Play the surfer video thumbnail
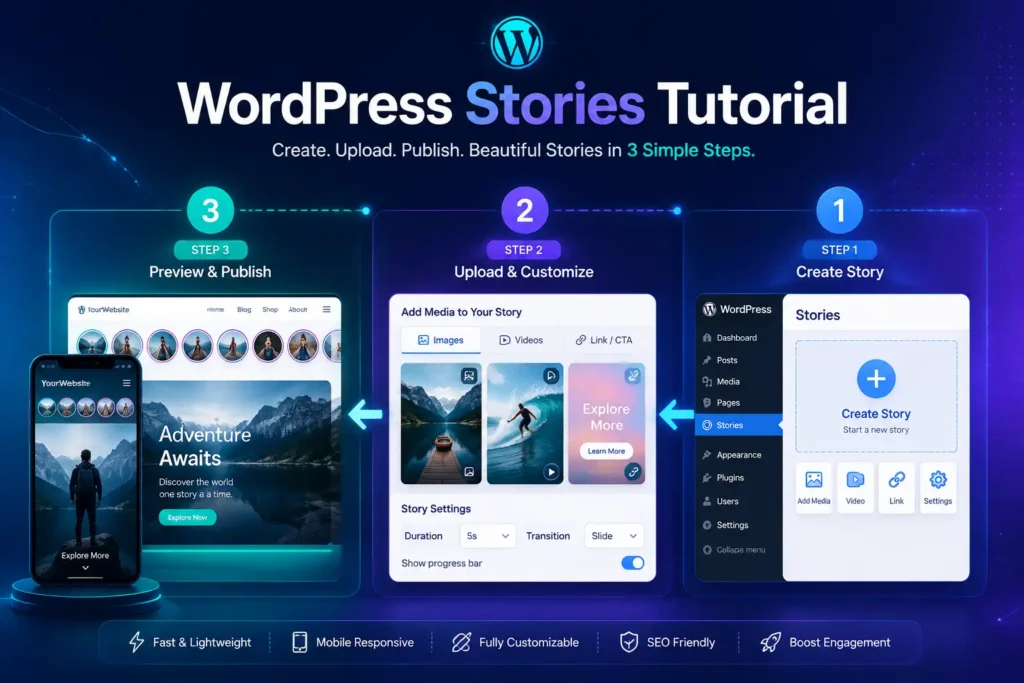 click(551, 472)
